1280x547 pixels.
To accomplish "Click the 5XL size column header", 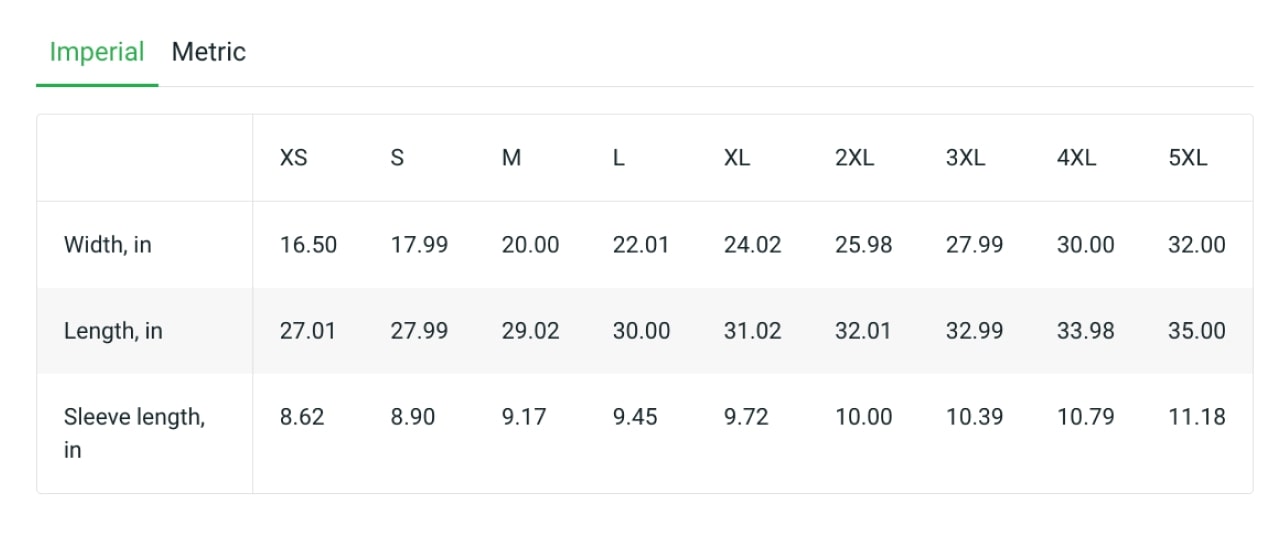I will 1187,158.
